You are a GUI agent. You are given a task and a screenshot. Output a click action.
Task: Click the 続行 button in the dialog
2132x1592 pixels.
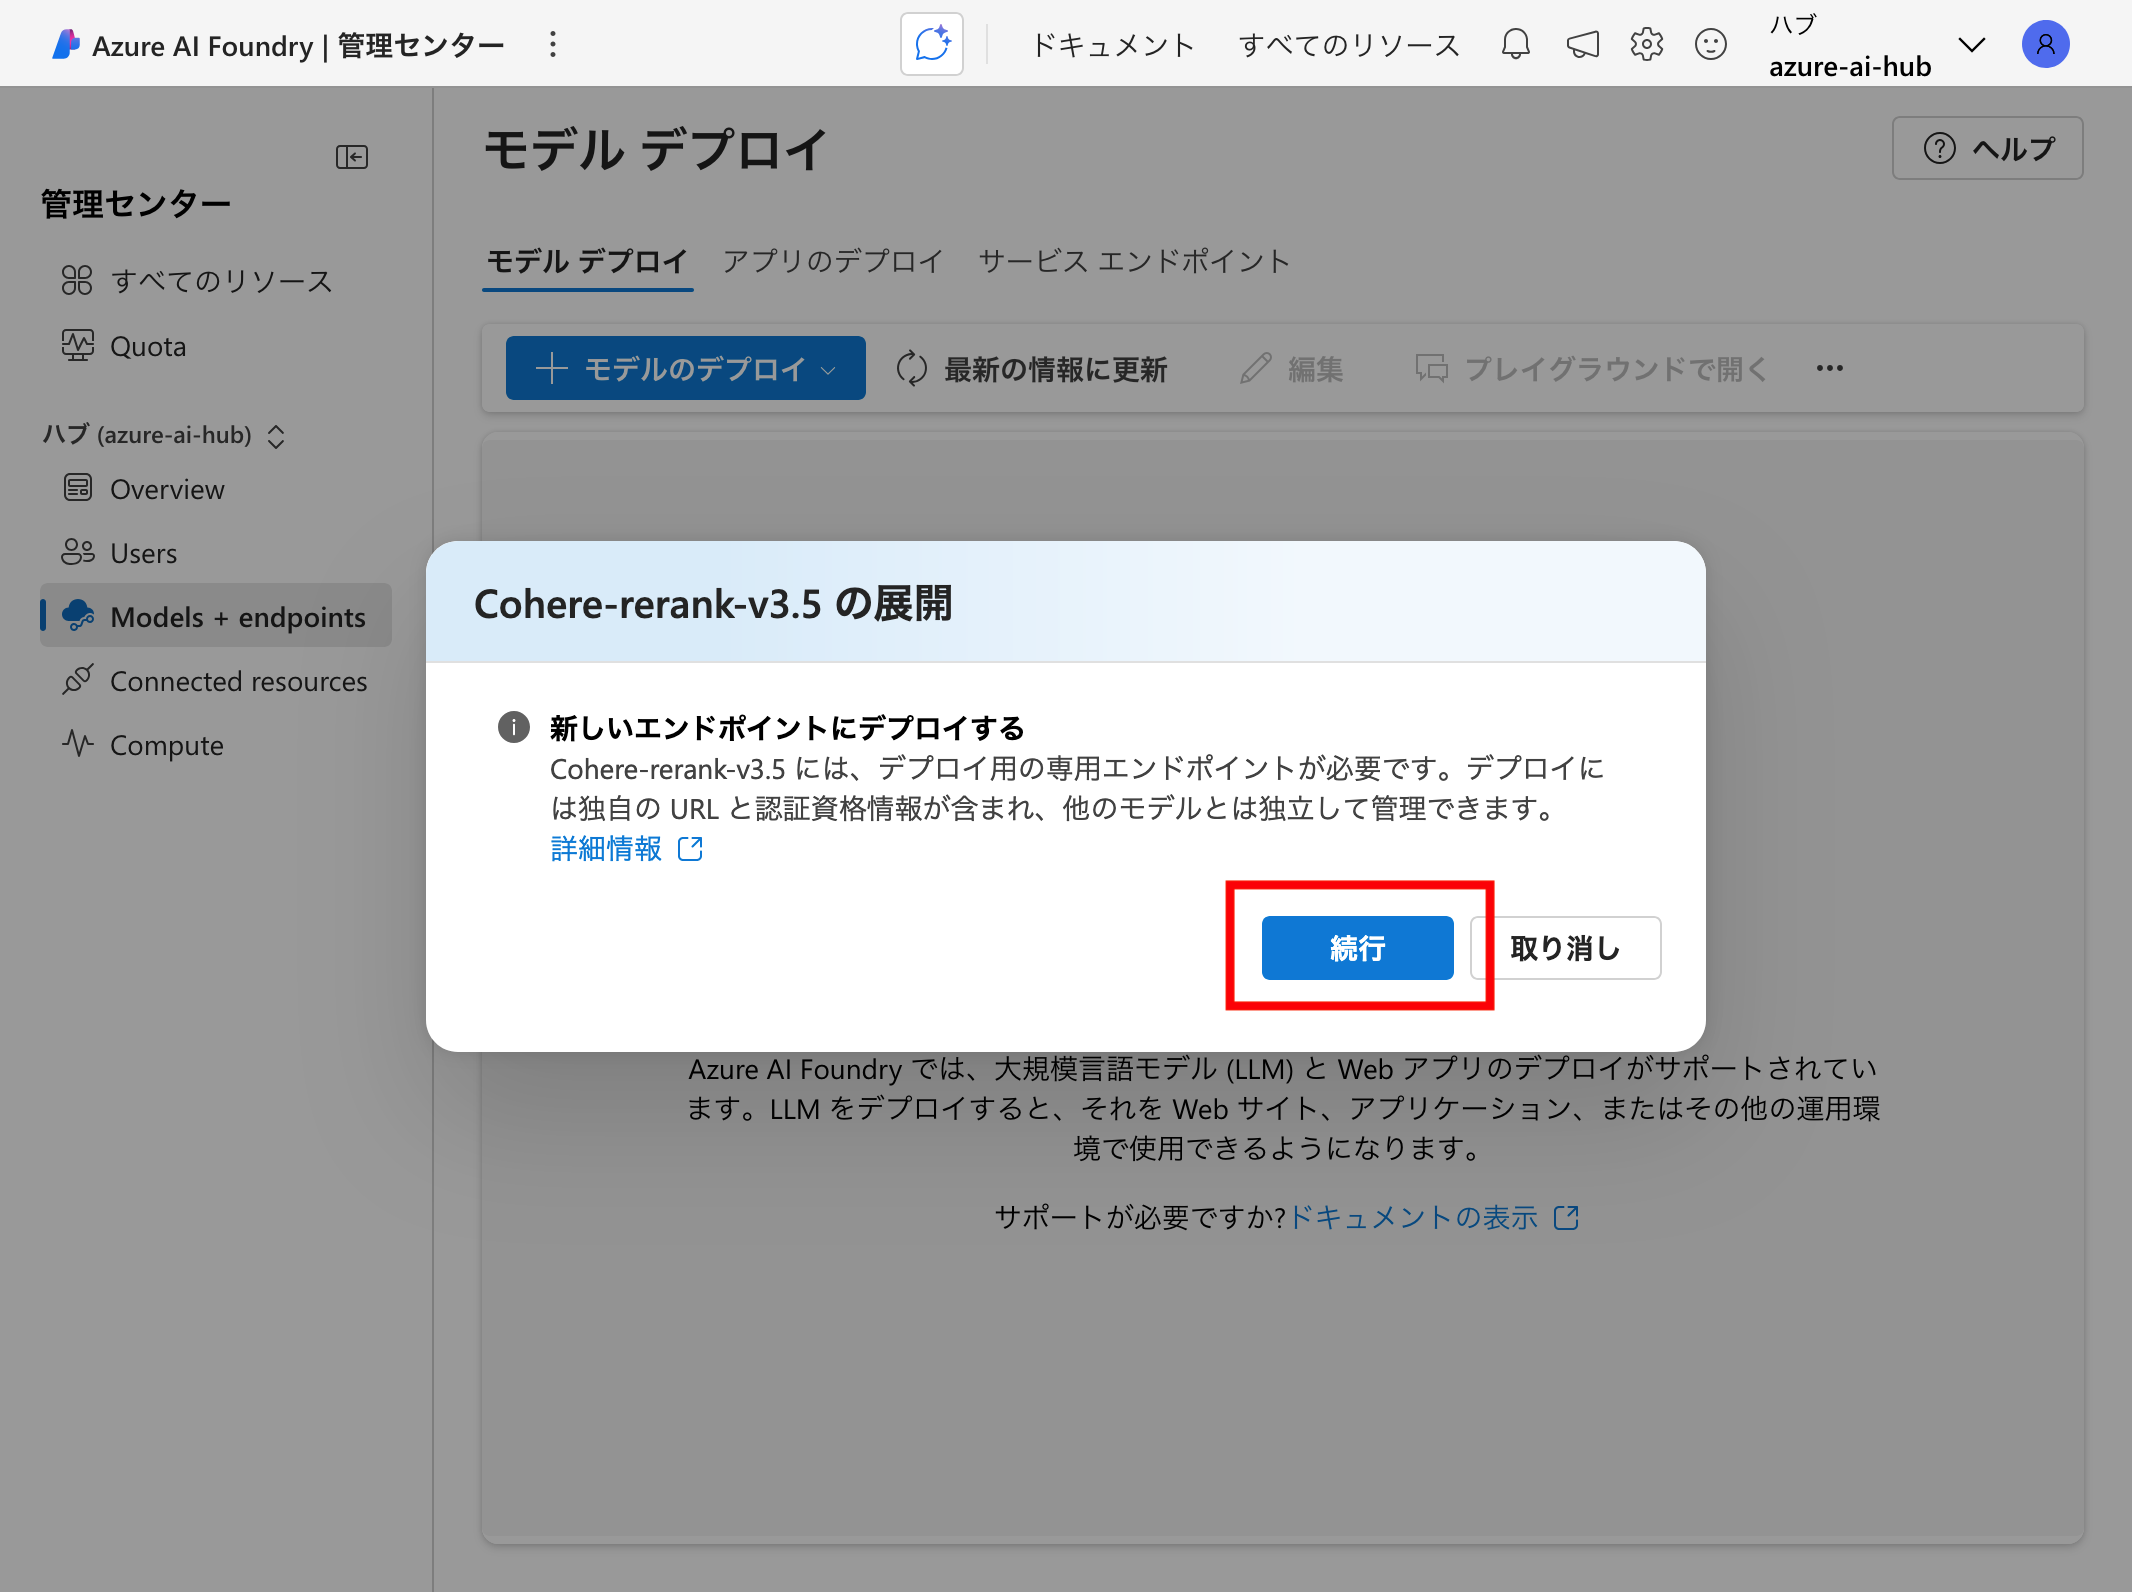1357,947
